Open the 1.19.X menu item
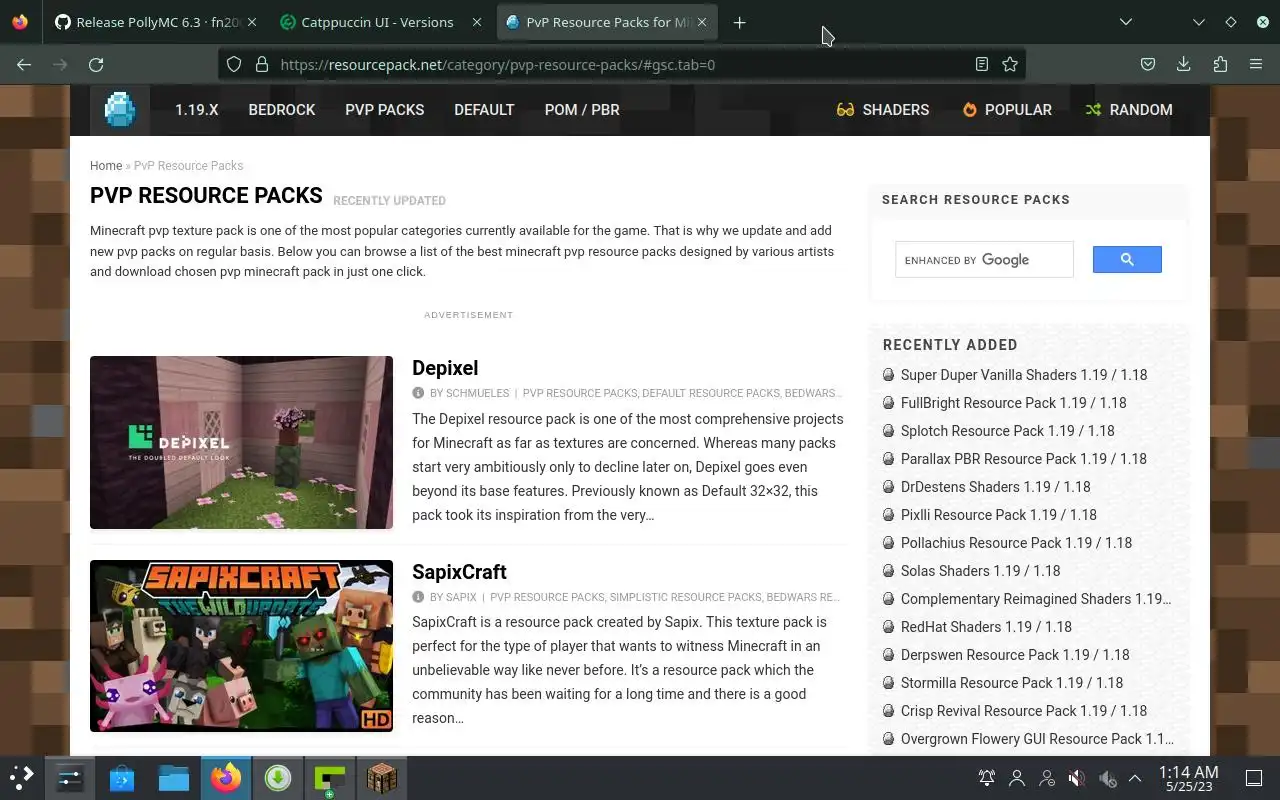 [196, 110]
